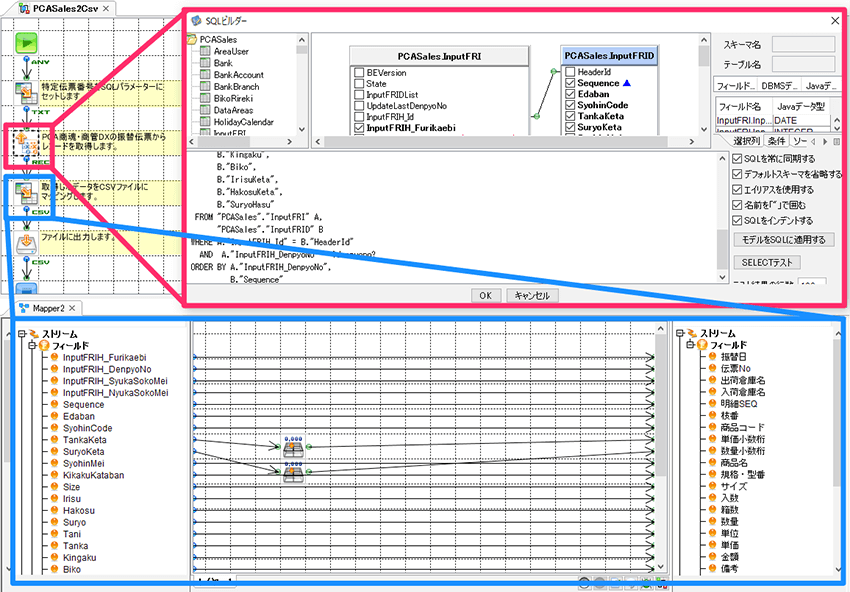This screenshot has height=592, width=850.
Task: Collapse the right ストリーム node in Mapper
Action: click(x=680, y=333)
